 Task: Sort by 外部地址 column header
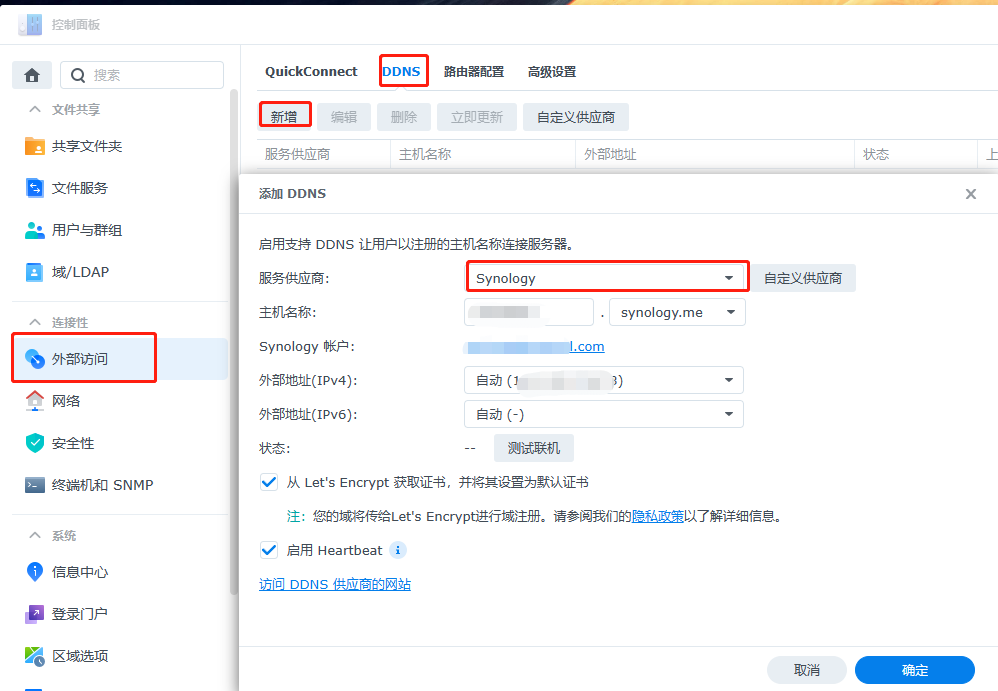715,154
